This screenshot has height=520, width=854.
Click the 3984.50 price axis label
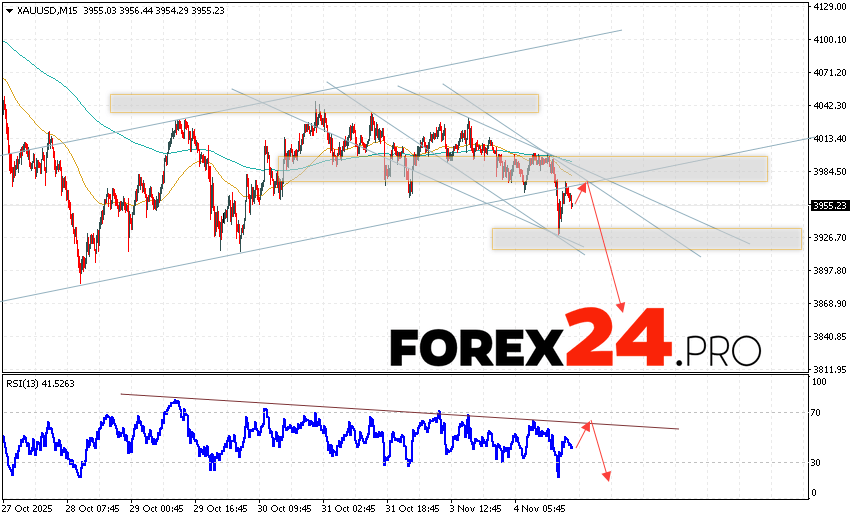click(830, 172)
